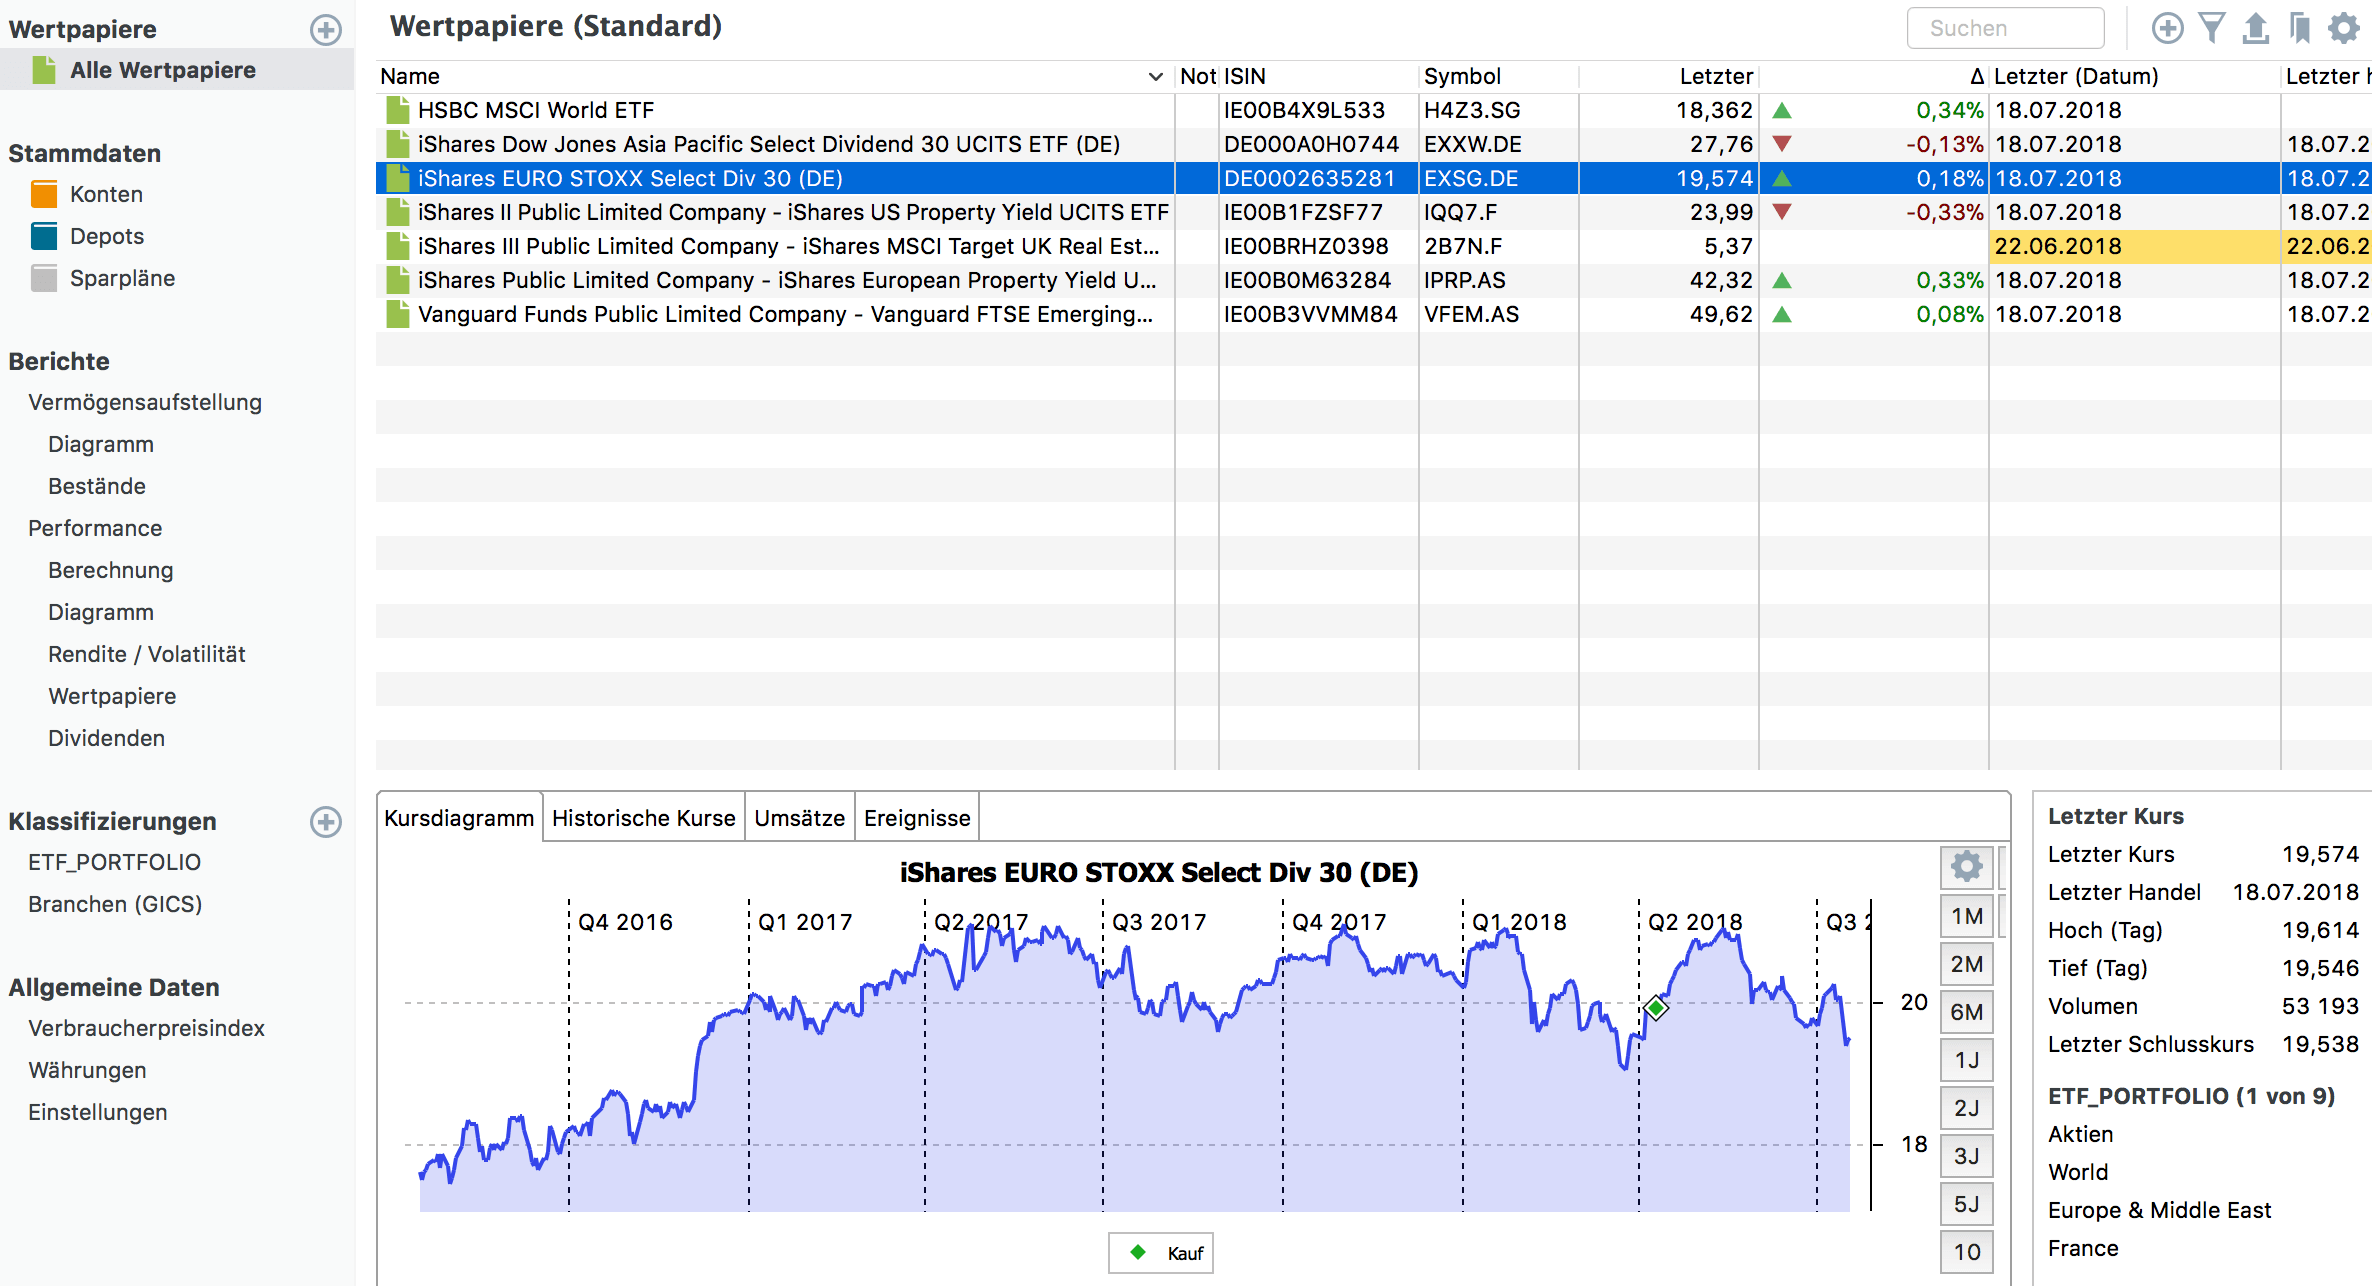2372x1286 pixels.
Task: Set chart range to 5J
Action: pyautogui.click(x=1966, y=1204)
